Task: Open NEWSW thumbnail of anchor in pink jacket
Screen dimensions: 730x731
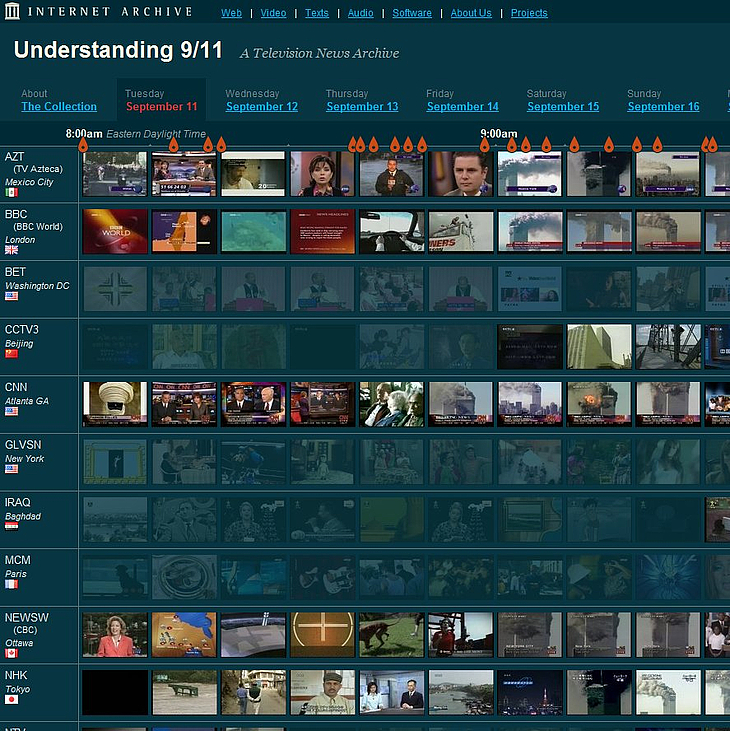Action: [115, 635]
